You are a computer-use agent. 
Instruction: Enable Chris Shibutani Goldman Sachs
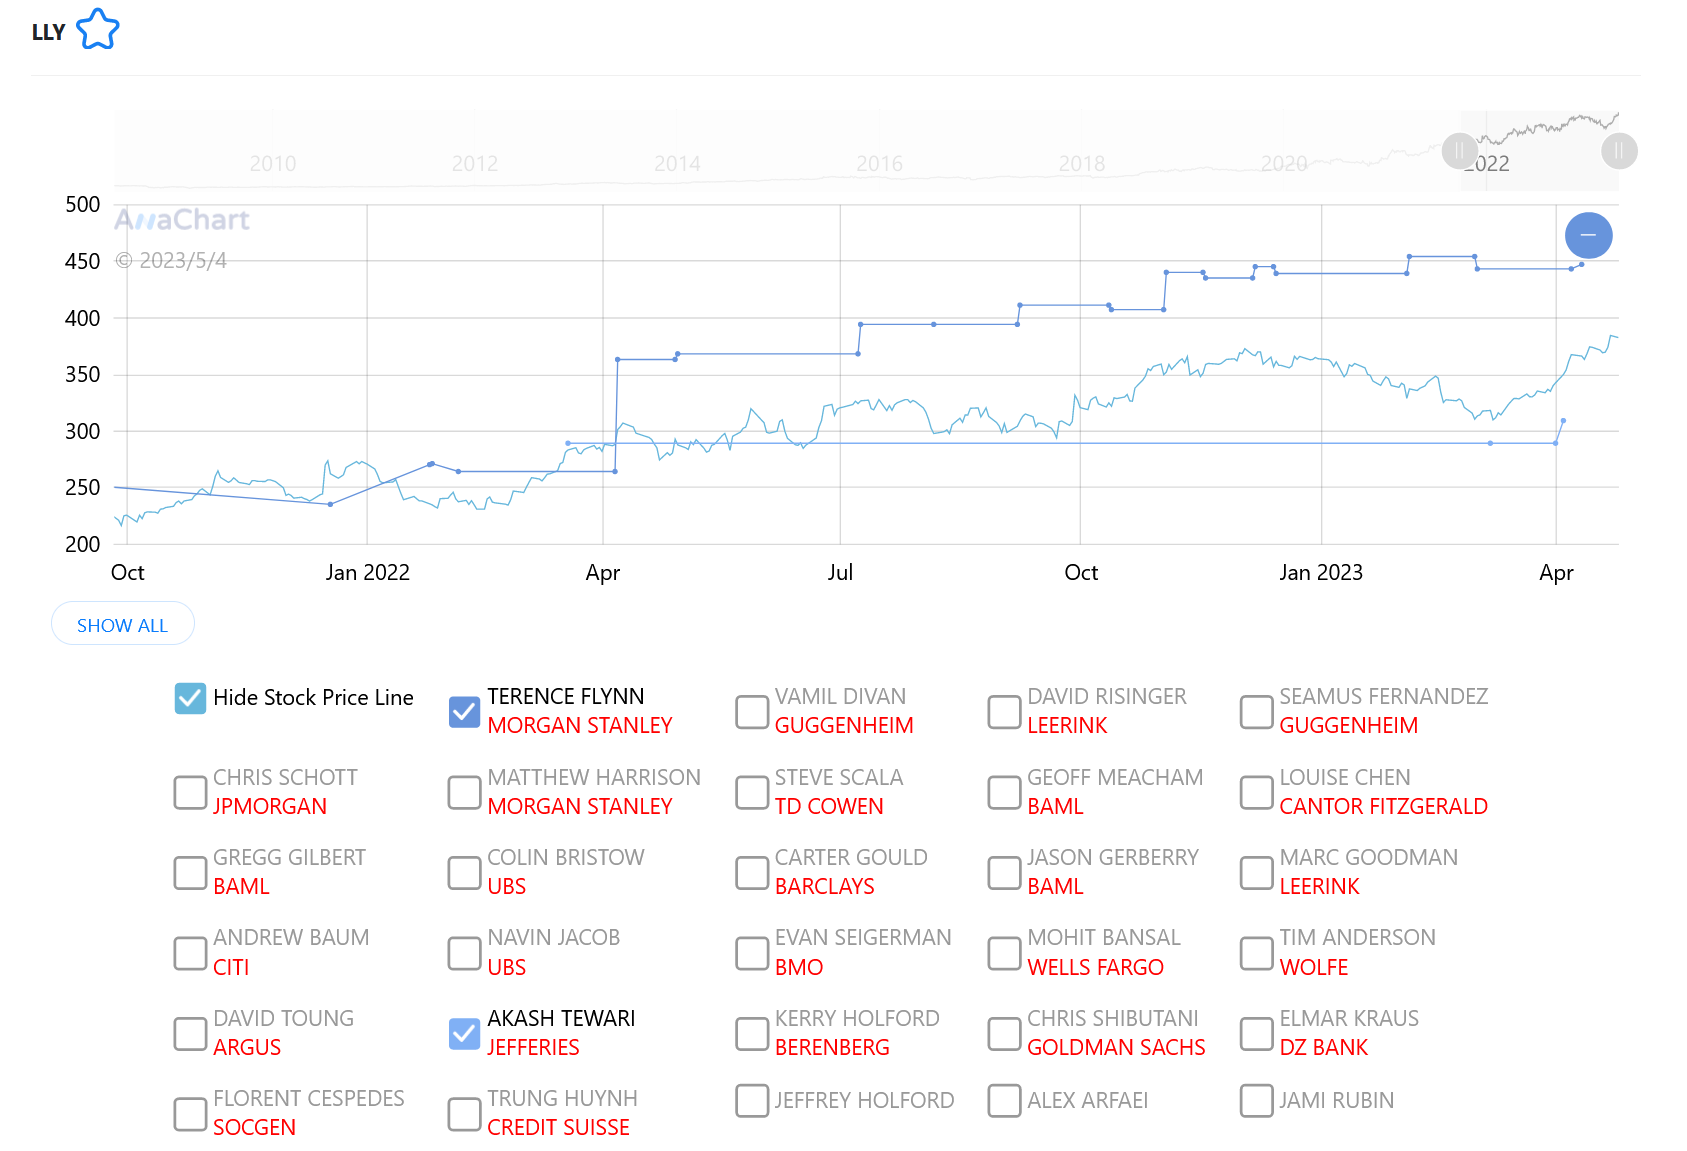[x=1004, y=1033]
